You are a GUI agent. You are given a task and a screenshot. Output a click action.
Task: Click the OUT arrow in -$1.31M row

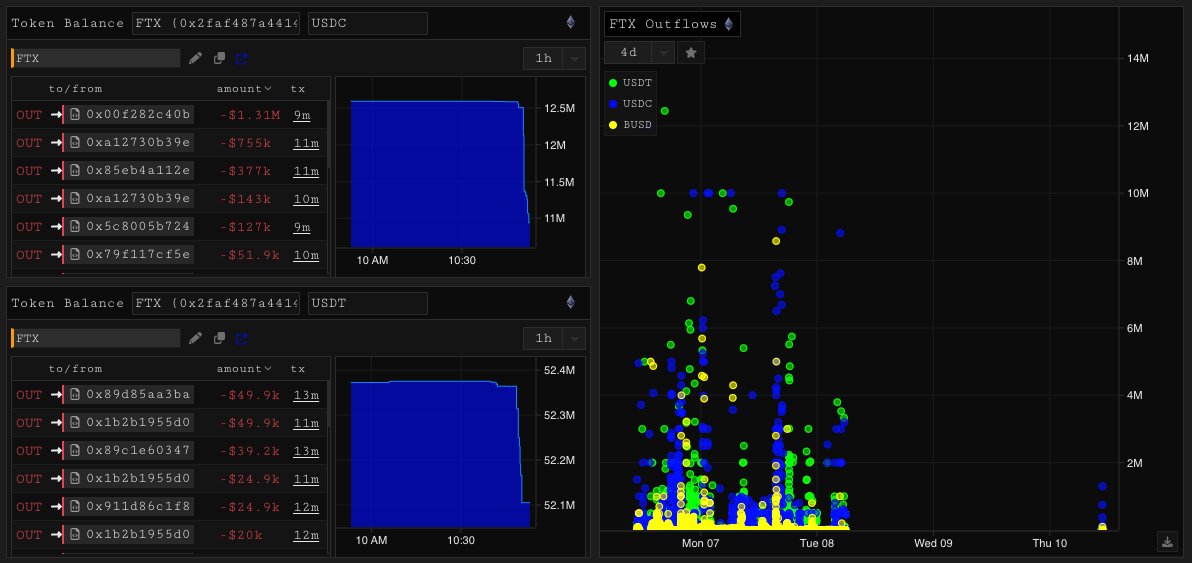click(x=56, y=115)
